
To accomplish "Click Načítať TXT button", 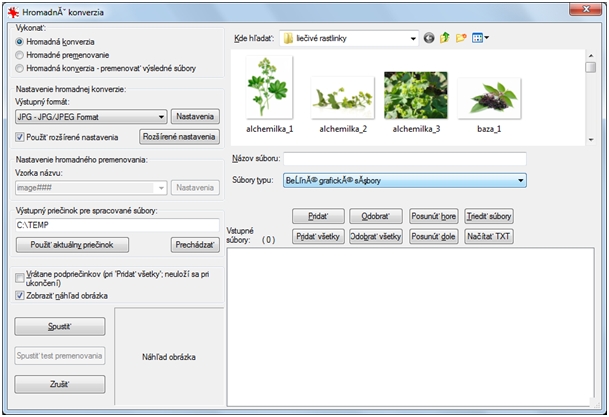I will click(489, 236).
